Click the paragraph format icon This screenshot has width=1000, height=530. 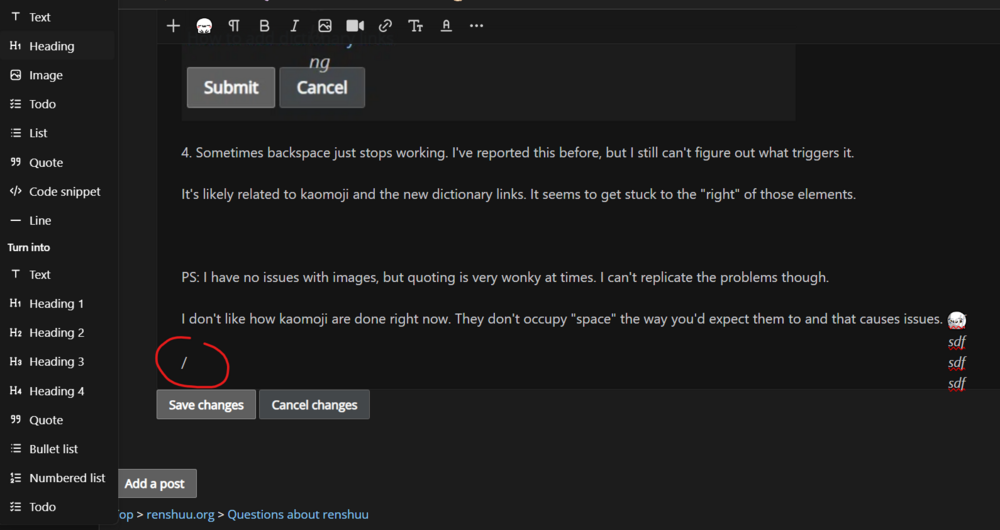(234, 26)
